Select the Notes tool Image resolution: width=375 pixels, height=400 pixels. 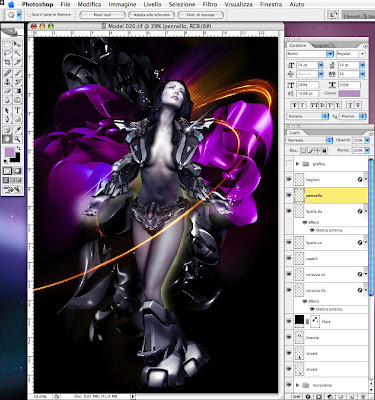pyautogui.click(x=7, y=130)
